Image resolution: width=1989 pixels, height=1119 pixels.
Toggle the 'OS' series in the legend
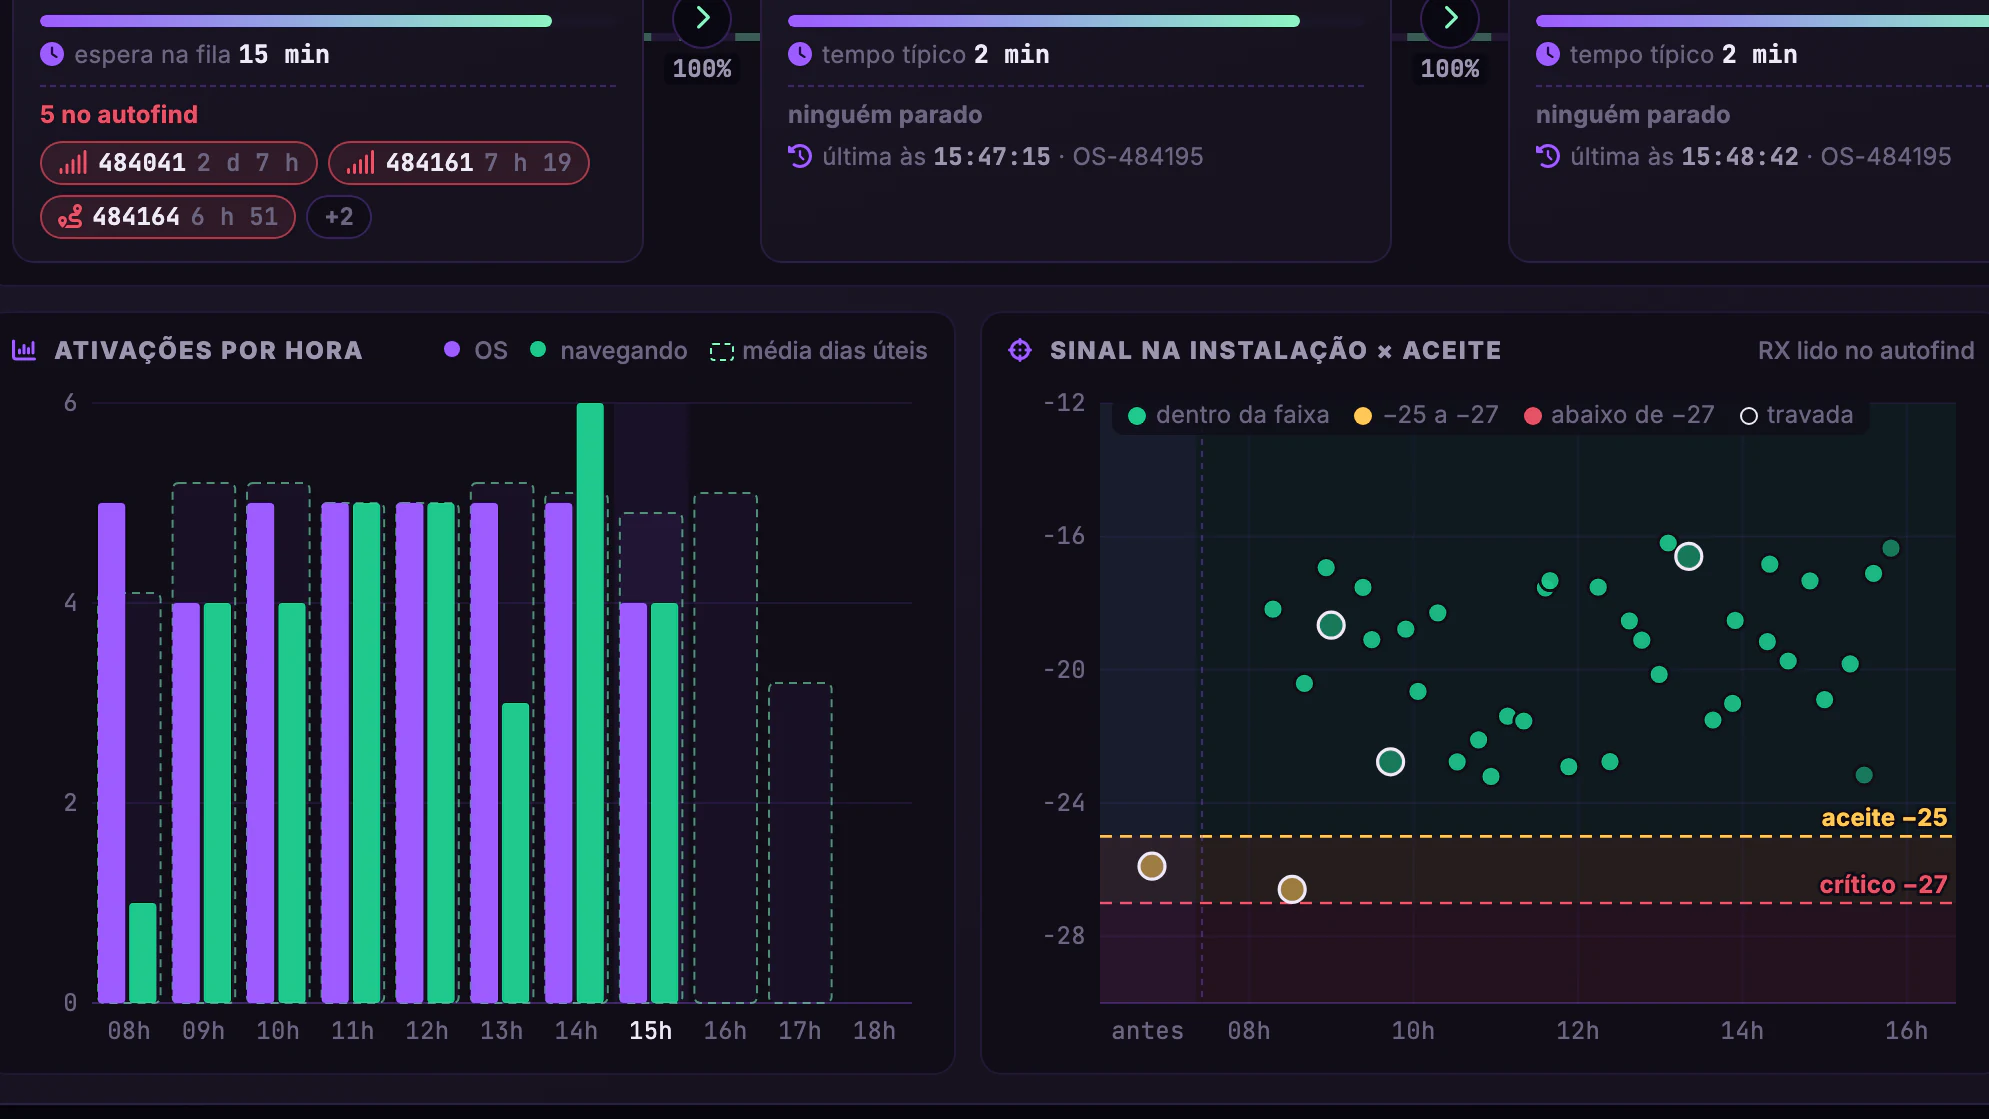tap(476, 350)
